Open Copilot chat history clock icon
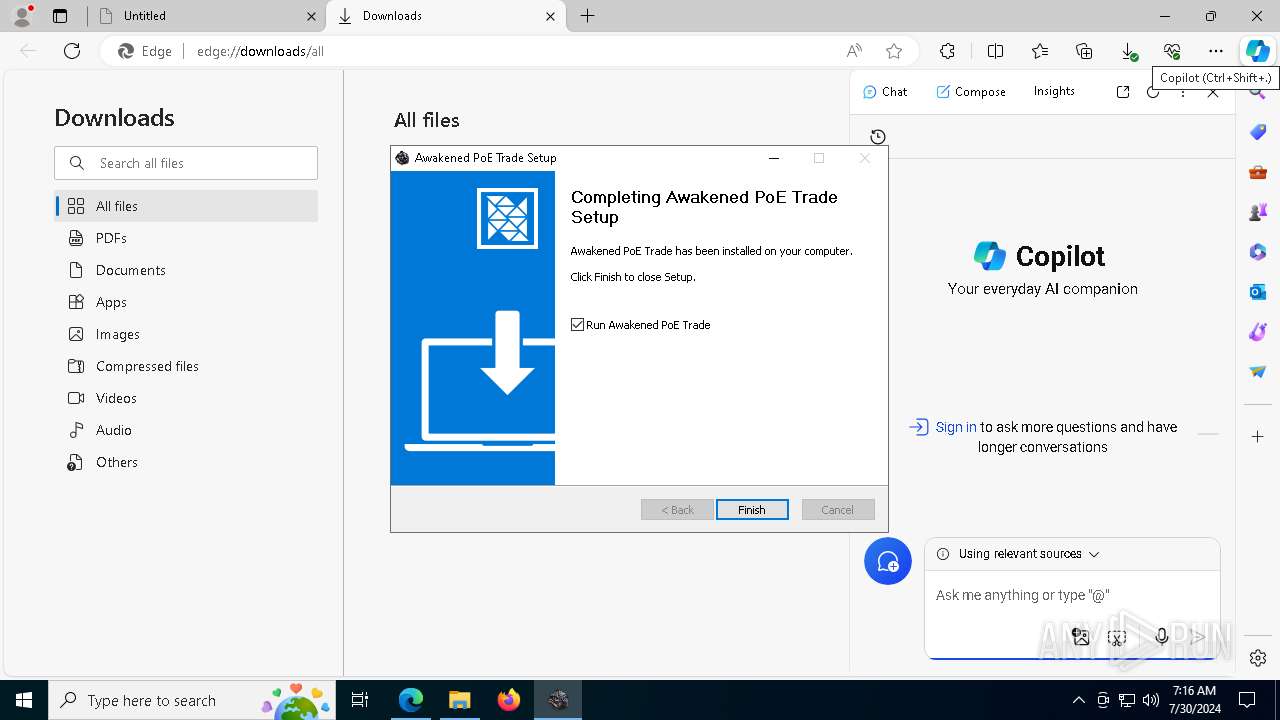Viewport: 1280px width, 720px height. tap(878, 137)
